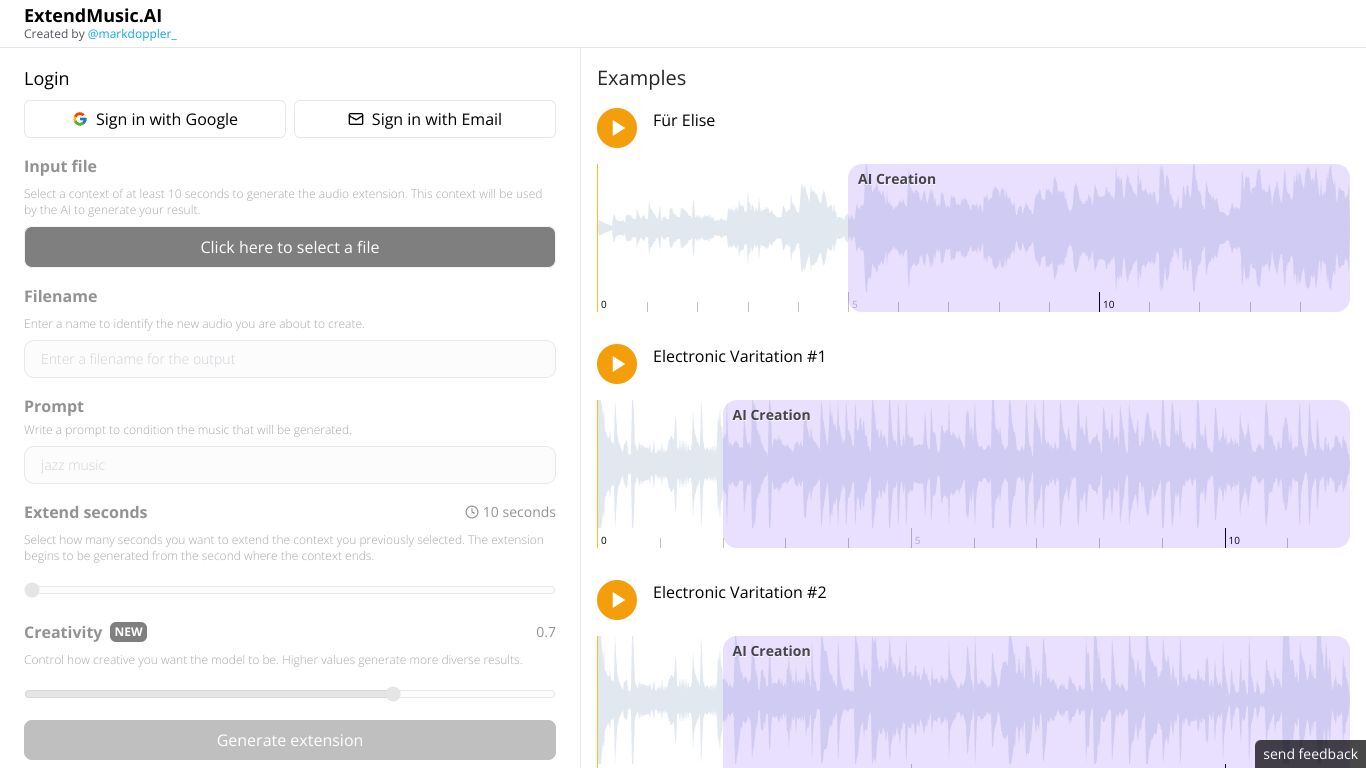Image resolution: width=1366 pixels, height=768 pixels.
Task: Click the 0.7 creativity value
Action: click(546, 632)
